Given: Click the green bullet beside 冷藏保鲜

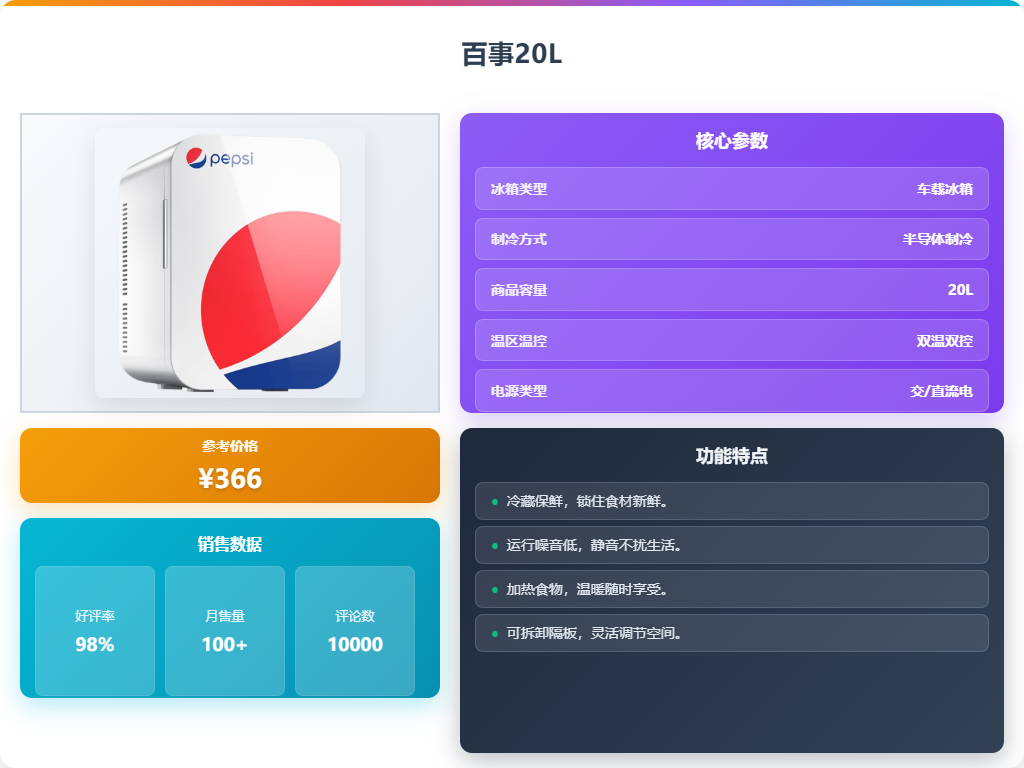Looking at the screenshot, I should tap(494, 502).
